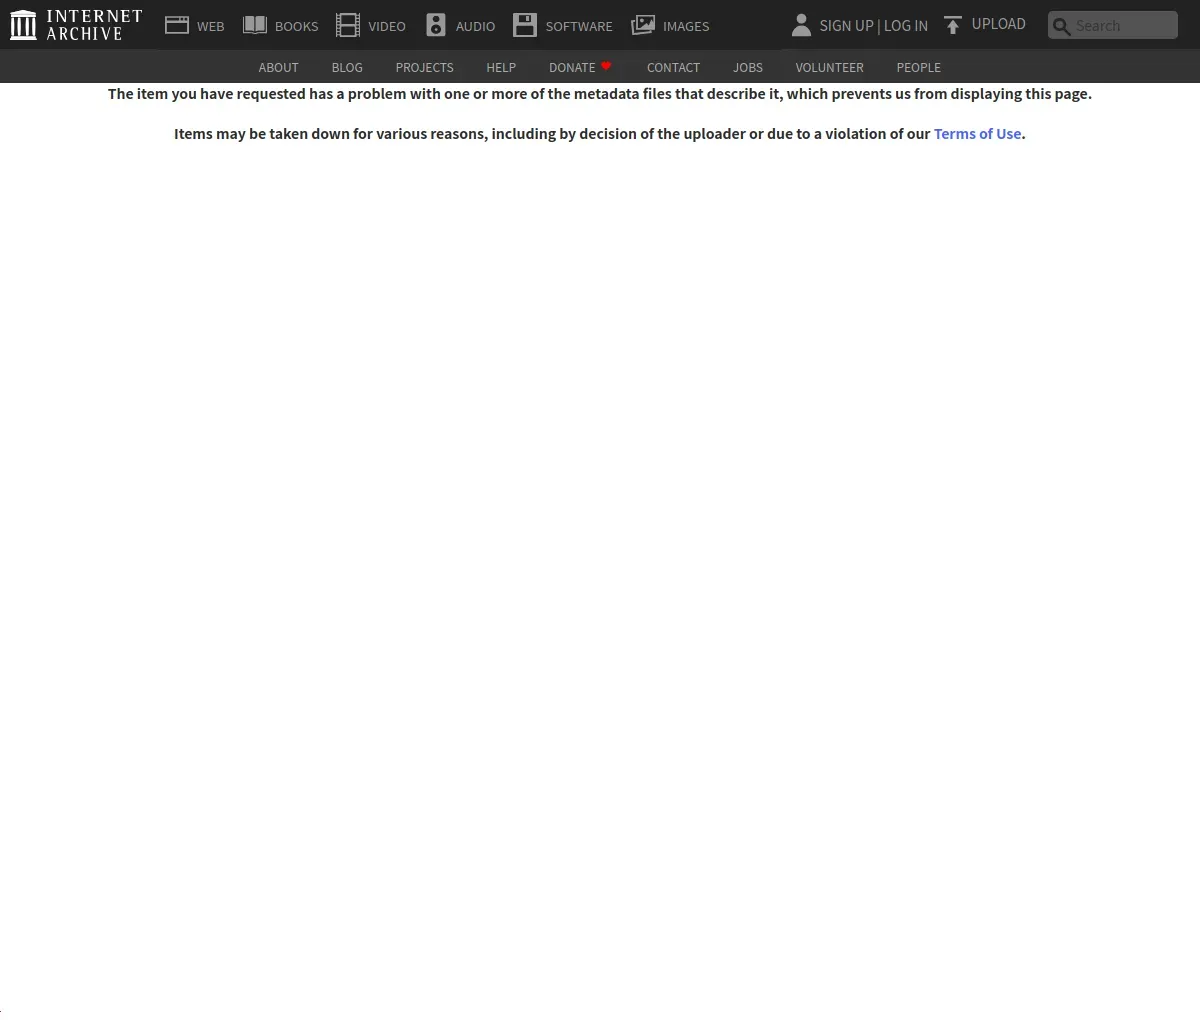Click the metadata problem error message
The image size is (1200, 1020).
coord(600,94)
